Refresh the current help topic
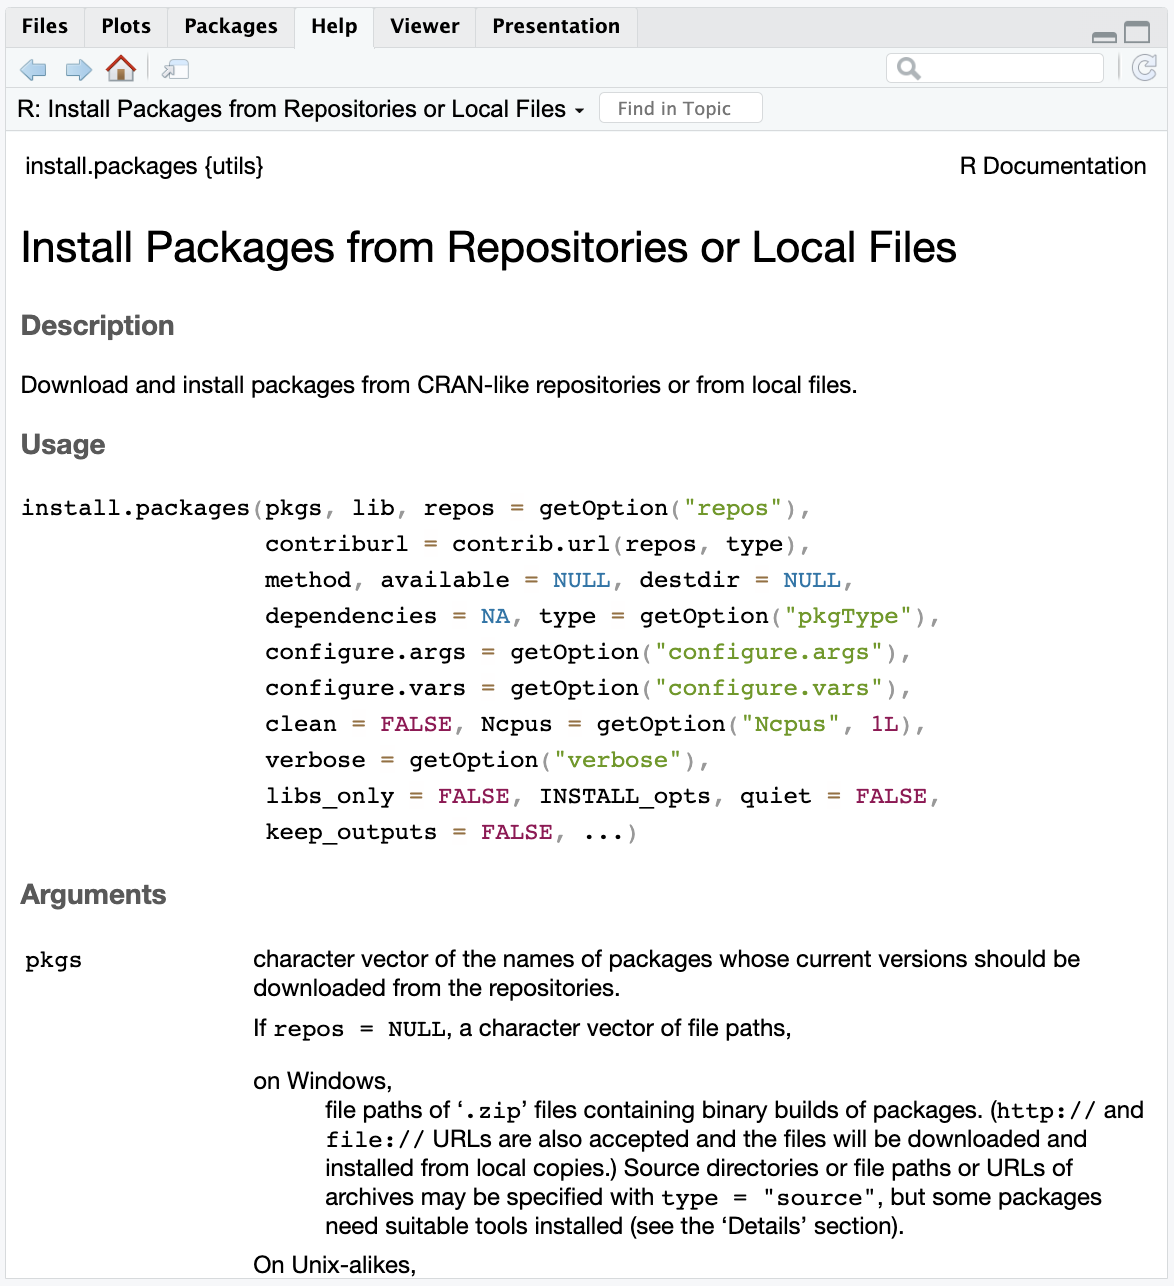Viewport: 1174px width, 1286px height. [1144, 68]
